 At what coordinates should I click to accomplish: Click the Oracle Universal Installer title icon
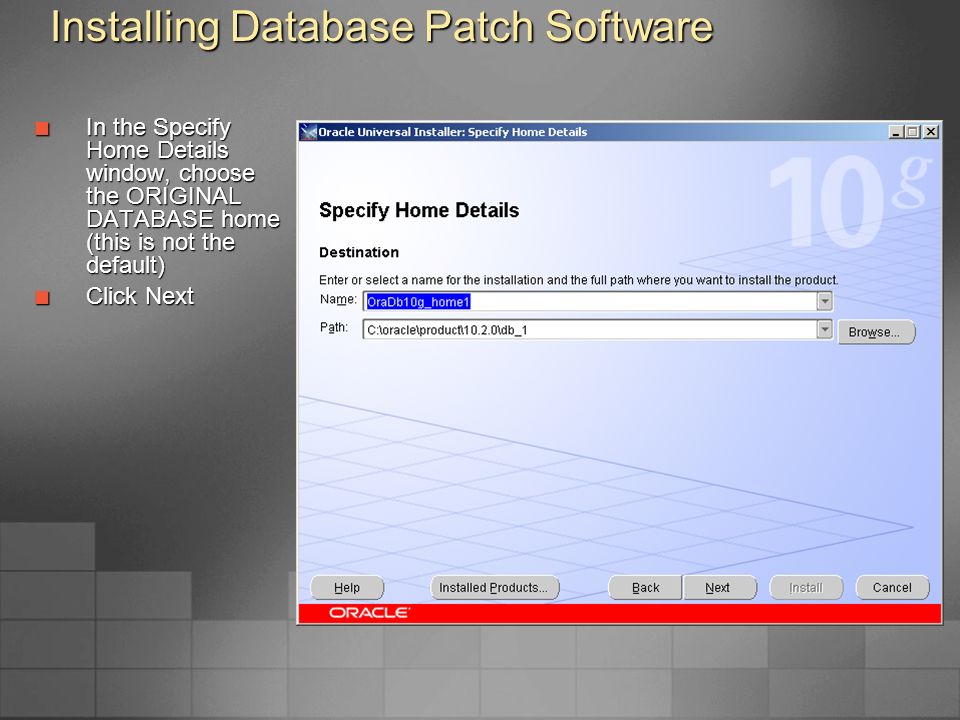pyautogui.click(x=309, y=132)
